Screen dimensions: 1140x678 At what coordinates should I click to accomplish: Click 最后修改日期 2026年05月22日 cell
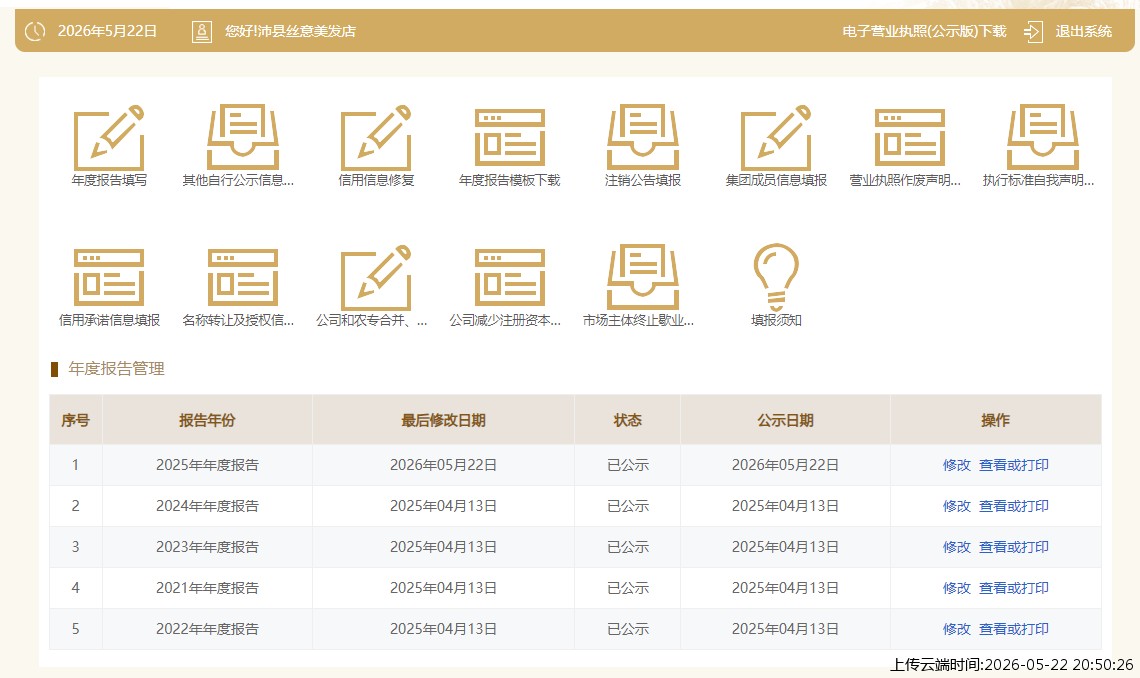pyautogui.click(x=443, y=465)
